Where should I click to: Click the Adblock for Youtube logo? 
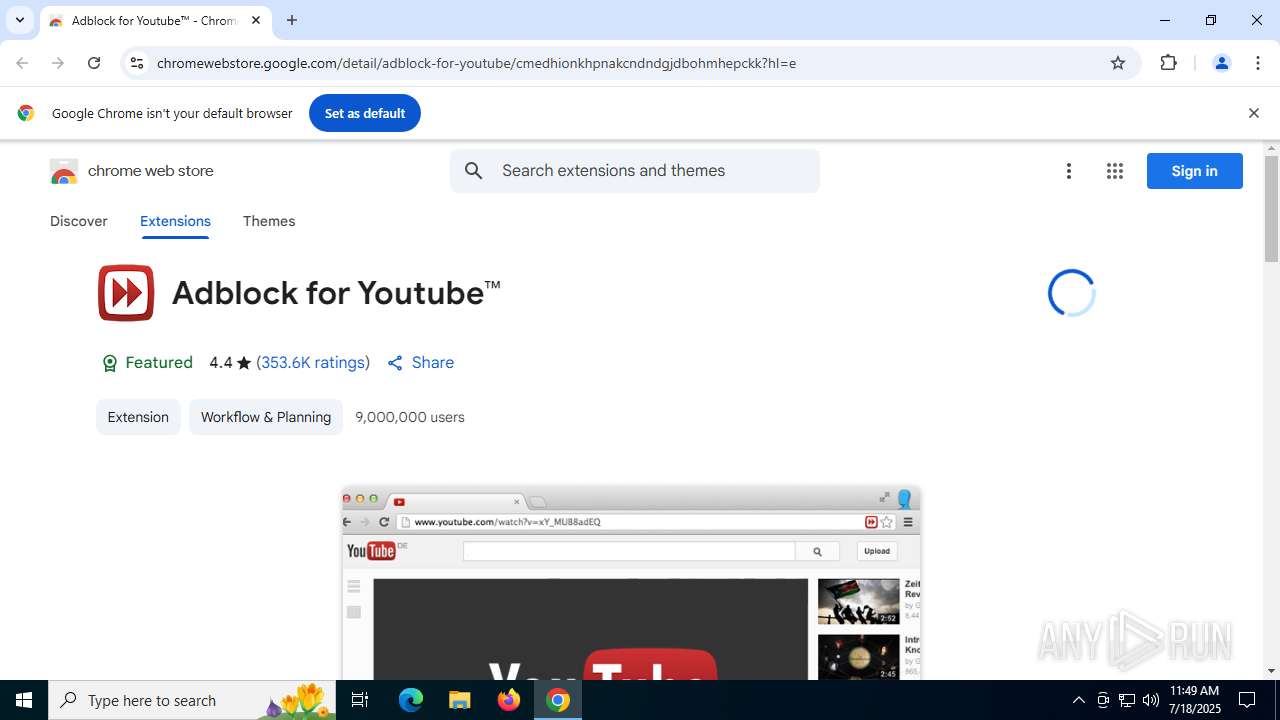click(x=126, y=293)
